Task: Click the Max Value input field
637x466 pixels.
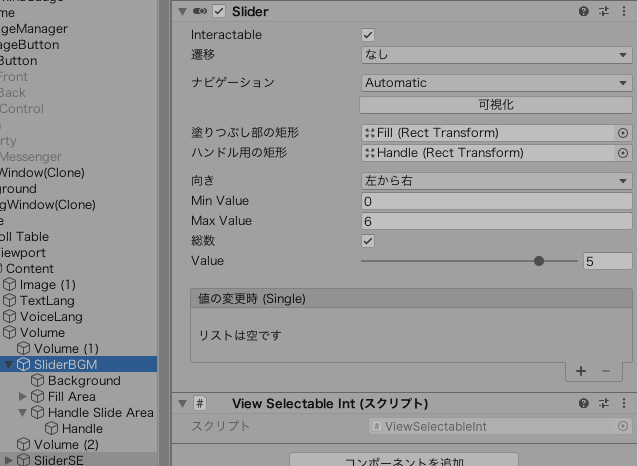Action: point(496,221)
